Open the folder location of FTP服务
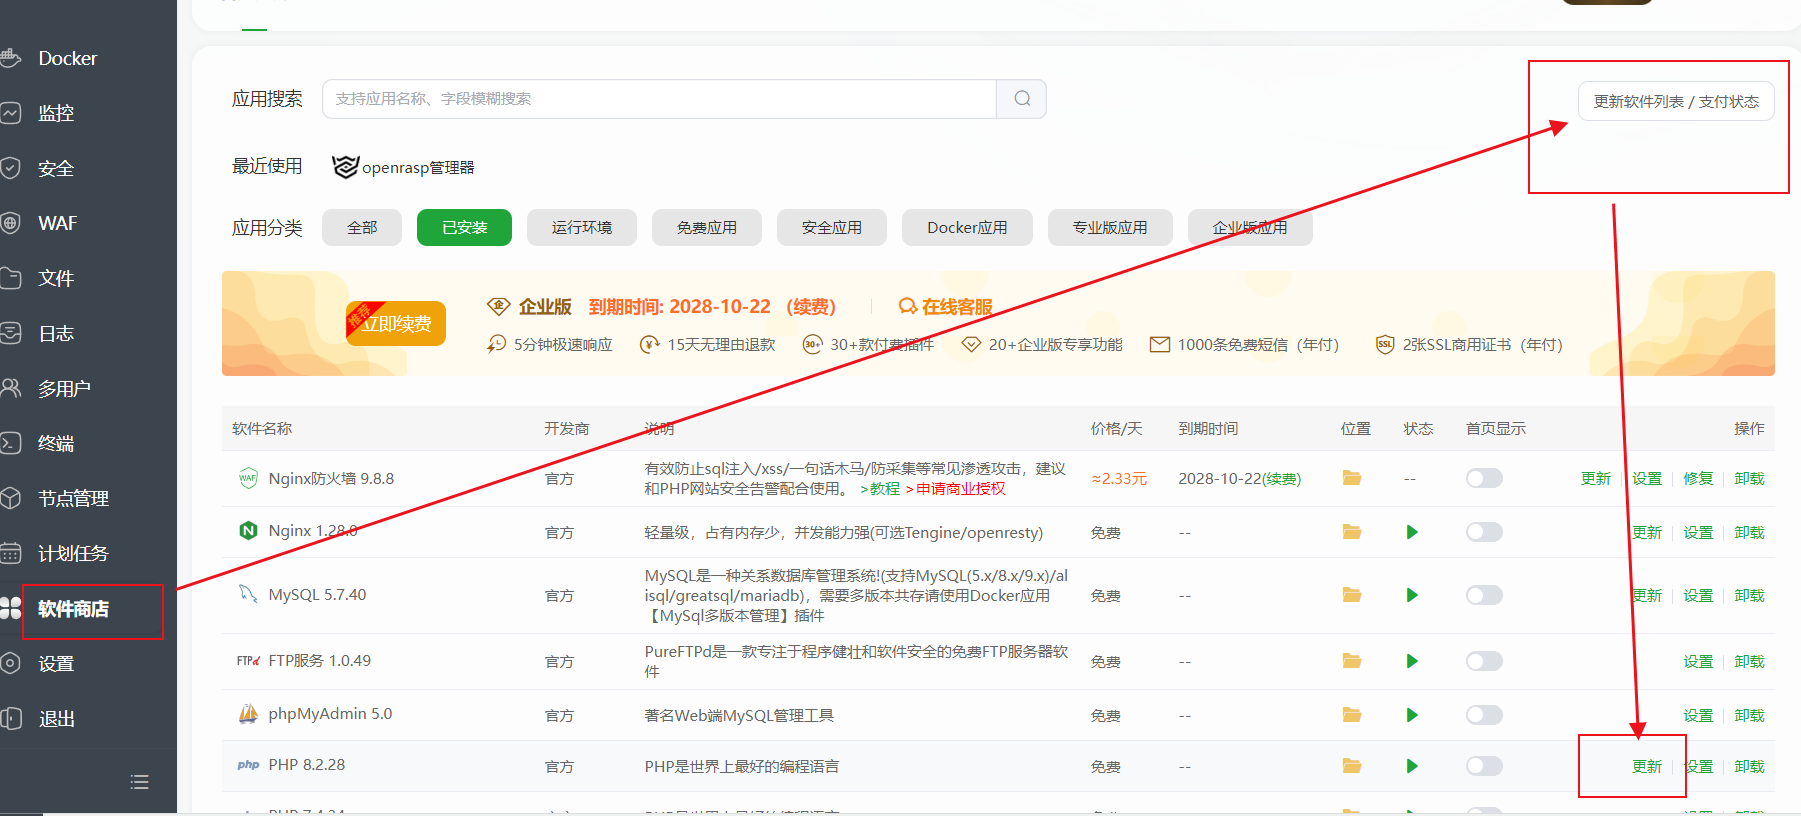Viewport: 1801px width, 816px height. (x=1352, y=661)
